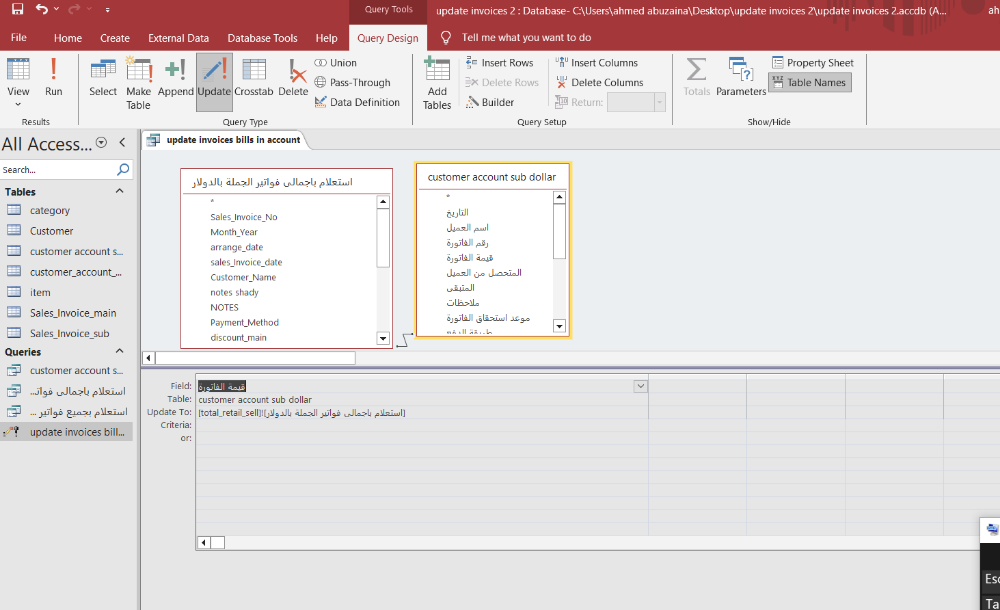The height and width of the screenshot is (610, 1000).
Task: Switch to the Create ribbon tab
Action: click(x=115, y=38)
